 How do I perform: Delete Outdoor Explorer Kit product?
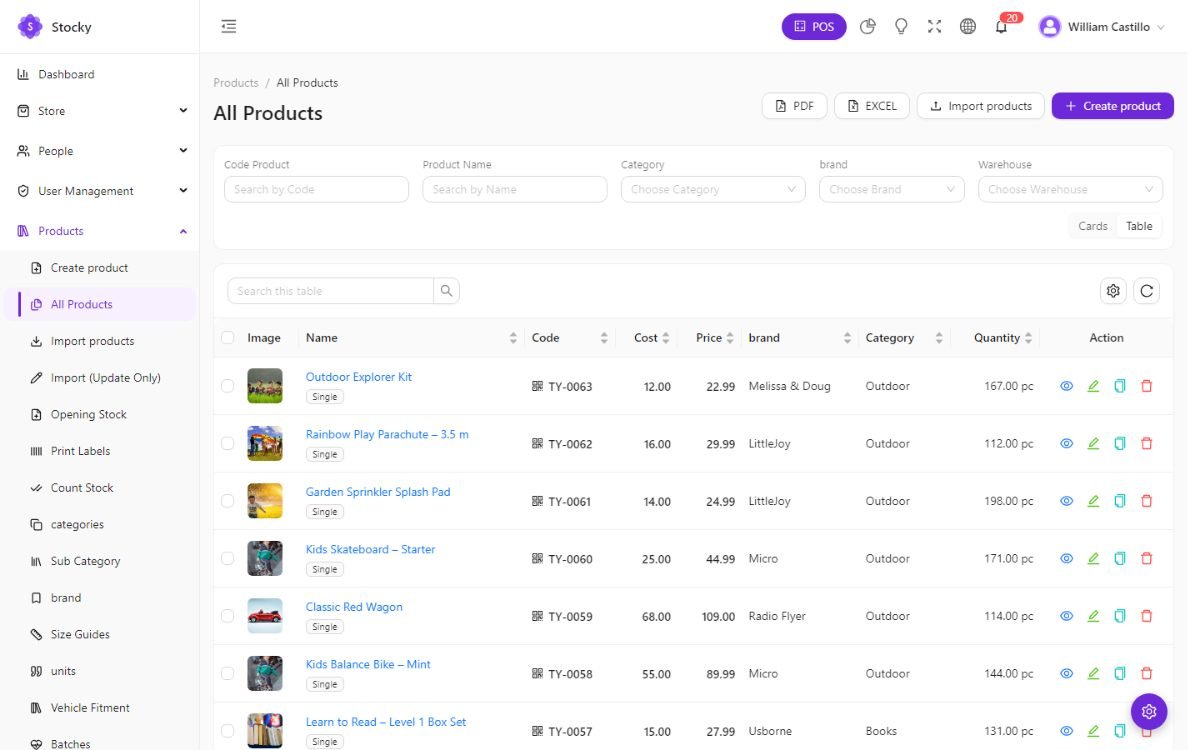coord(1147,386)
